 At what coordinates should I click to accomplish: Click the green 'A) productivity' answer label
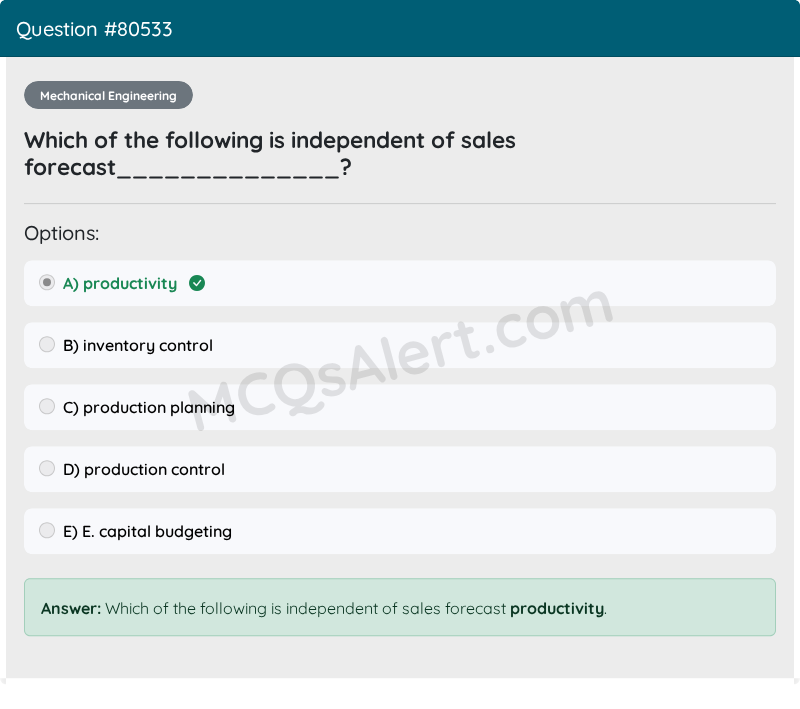(120, 284)
